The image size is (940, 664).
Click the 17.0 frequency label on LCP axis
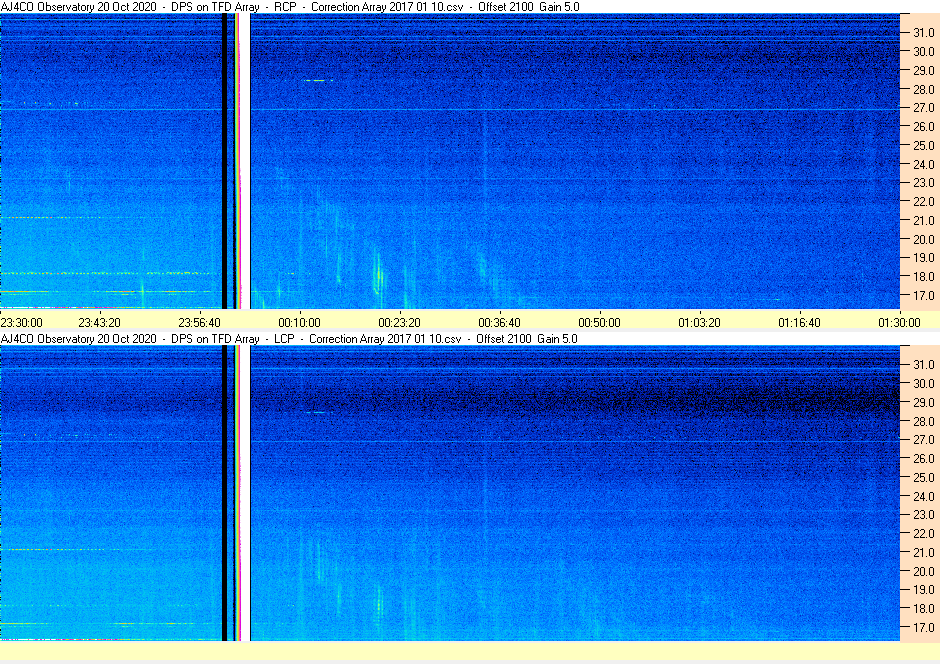pyautogui.click(x=924, y=627)
